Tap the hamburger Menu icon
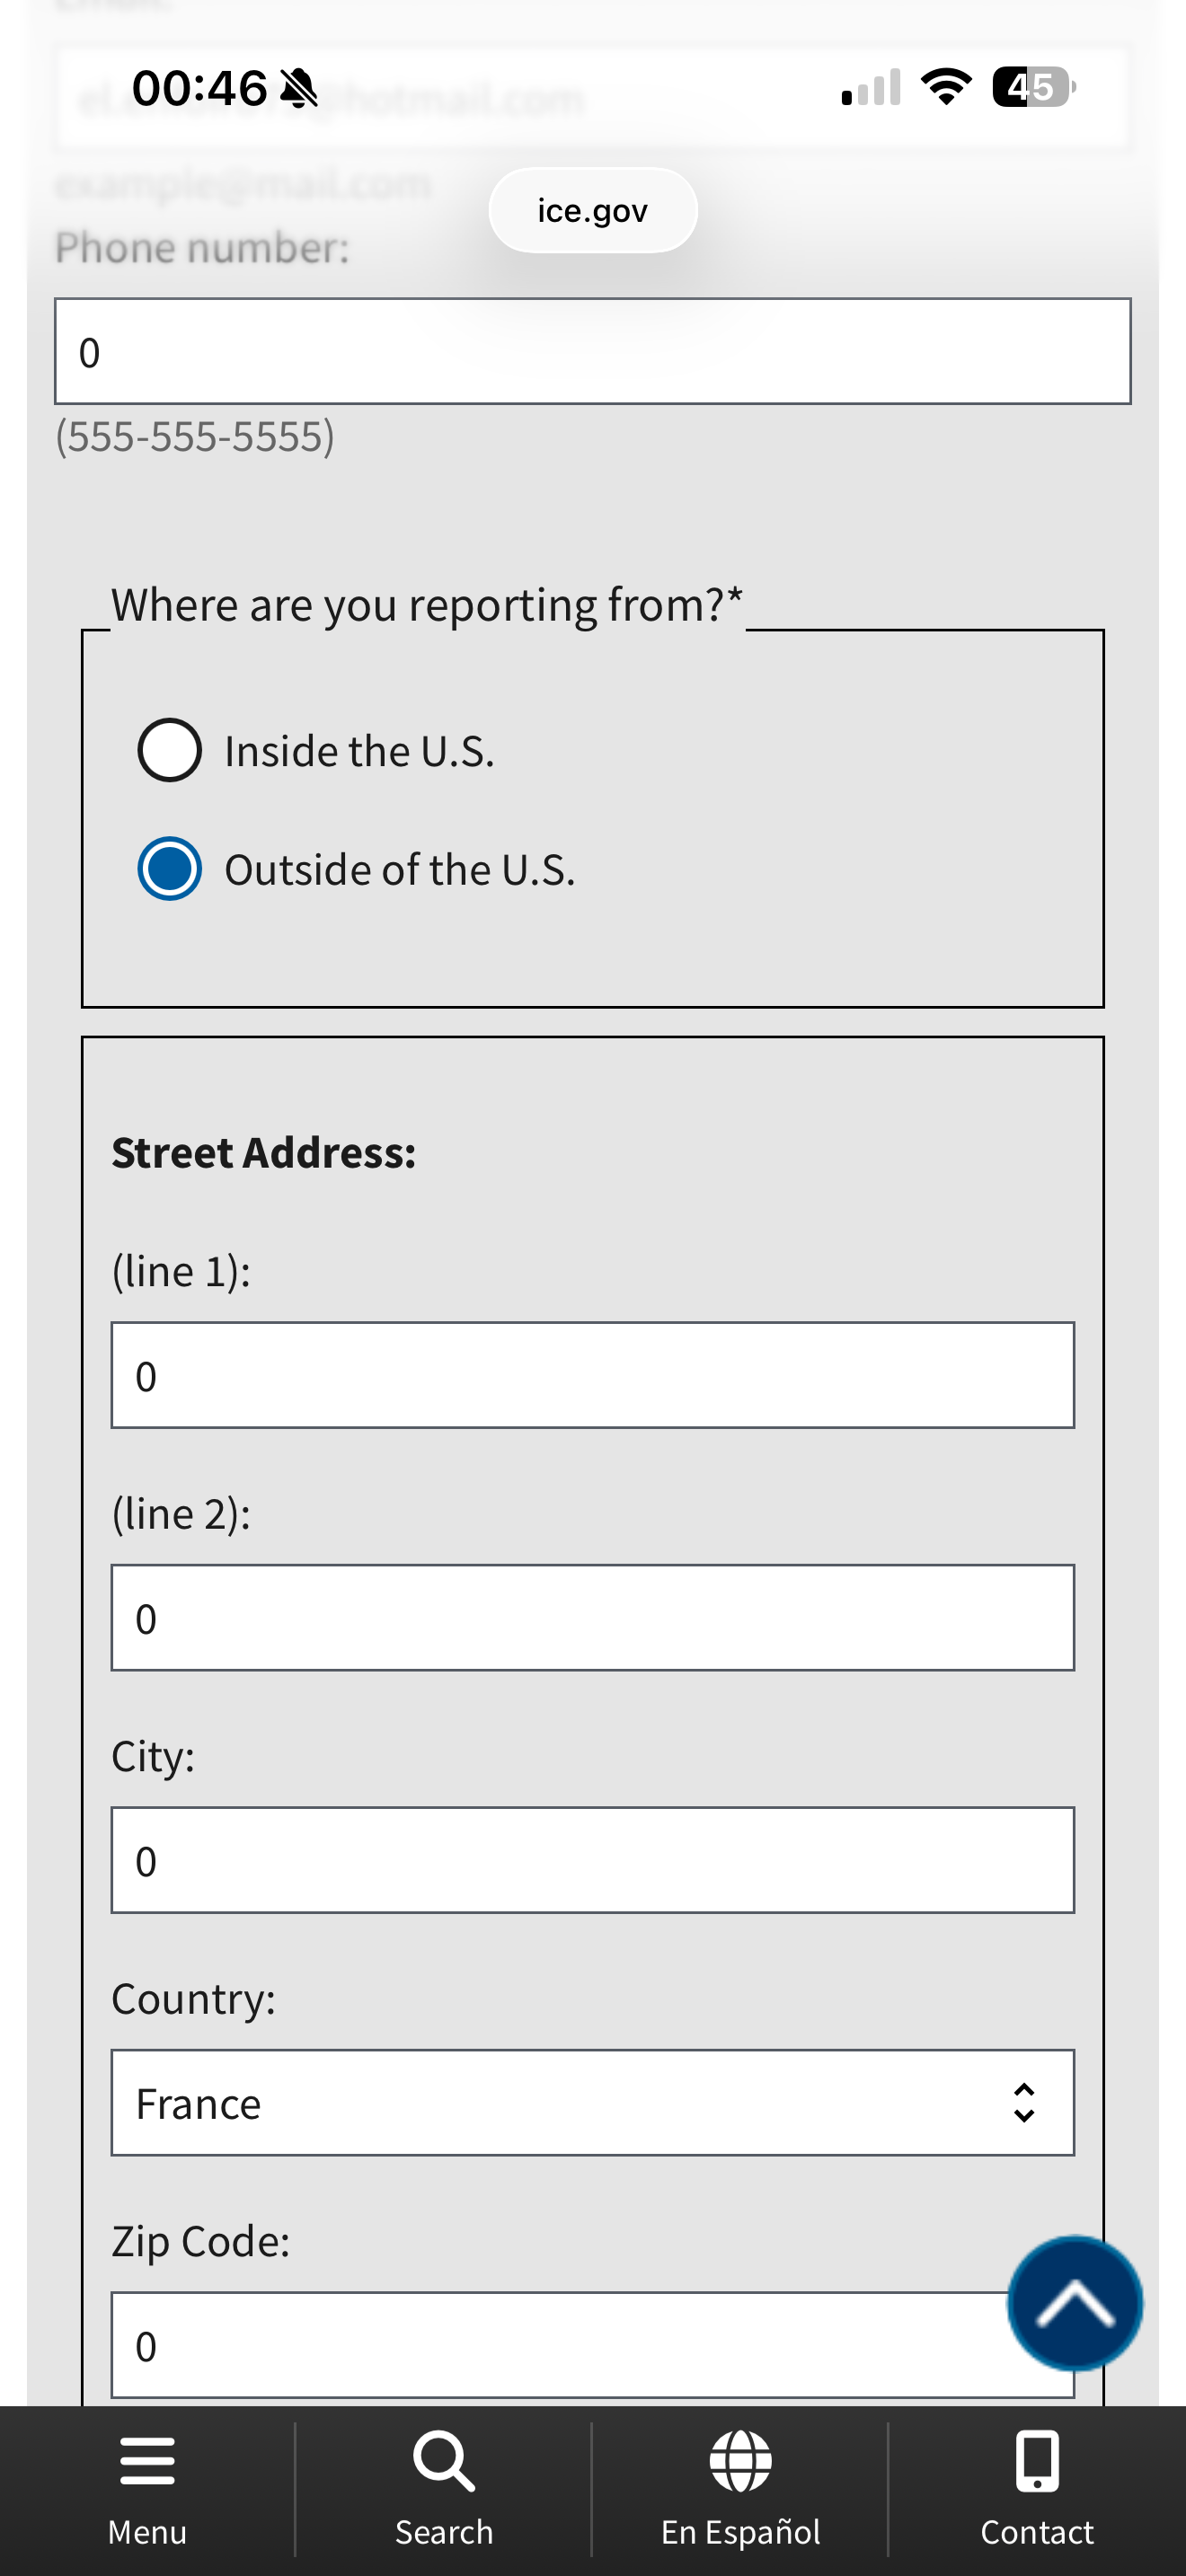1186x2576 pixels. [x=147, y=2462]
